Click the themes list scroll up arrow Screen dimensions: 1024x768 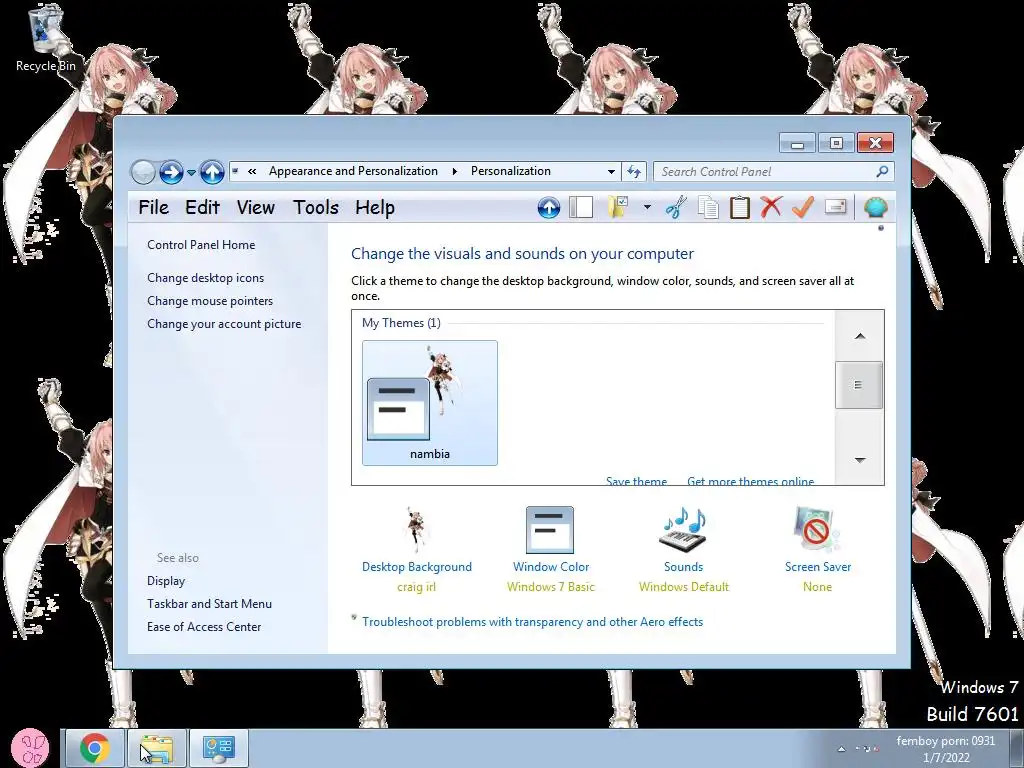pyautogui.click(x=859, y=336)
